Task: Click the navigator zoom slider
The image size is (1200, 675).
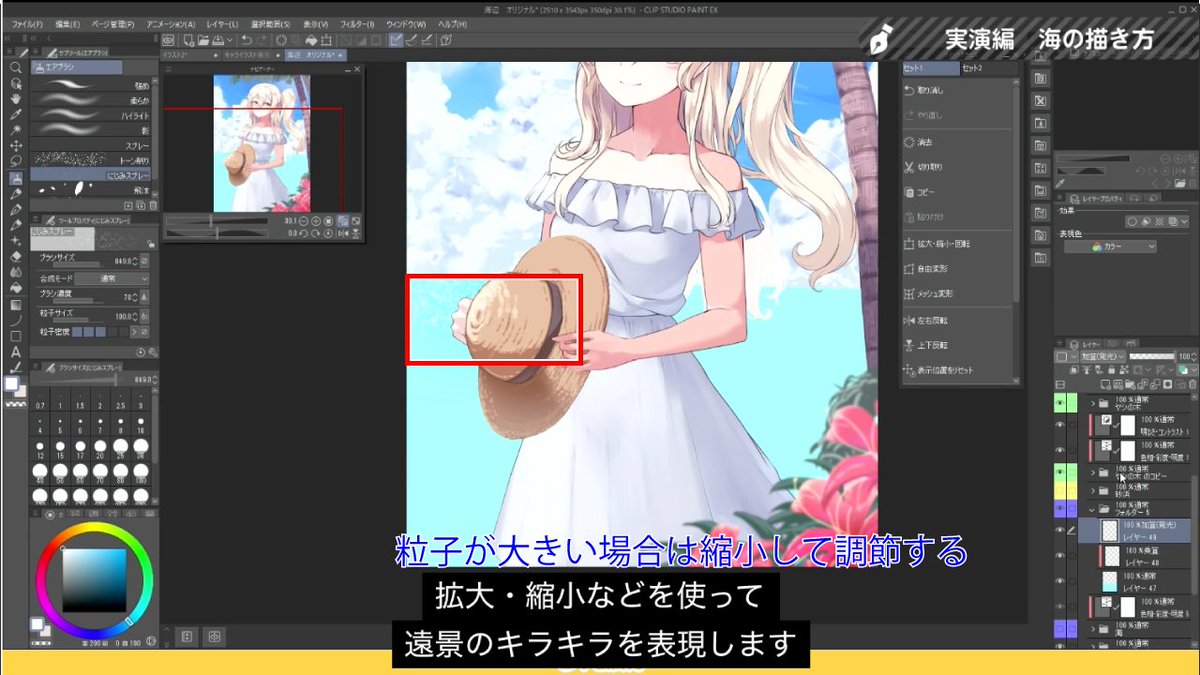Action: click(x=216, y=221)
